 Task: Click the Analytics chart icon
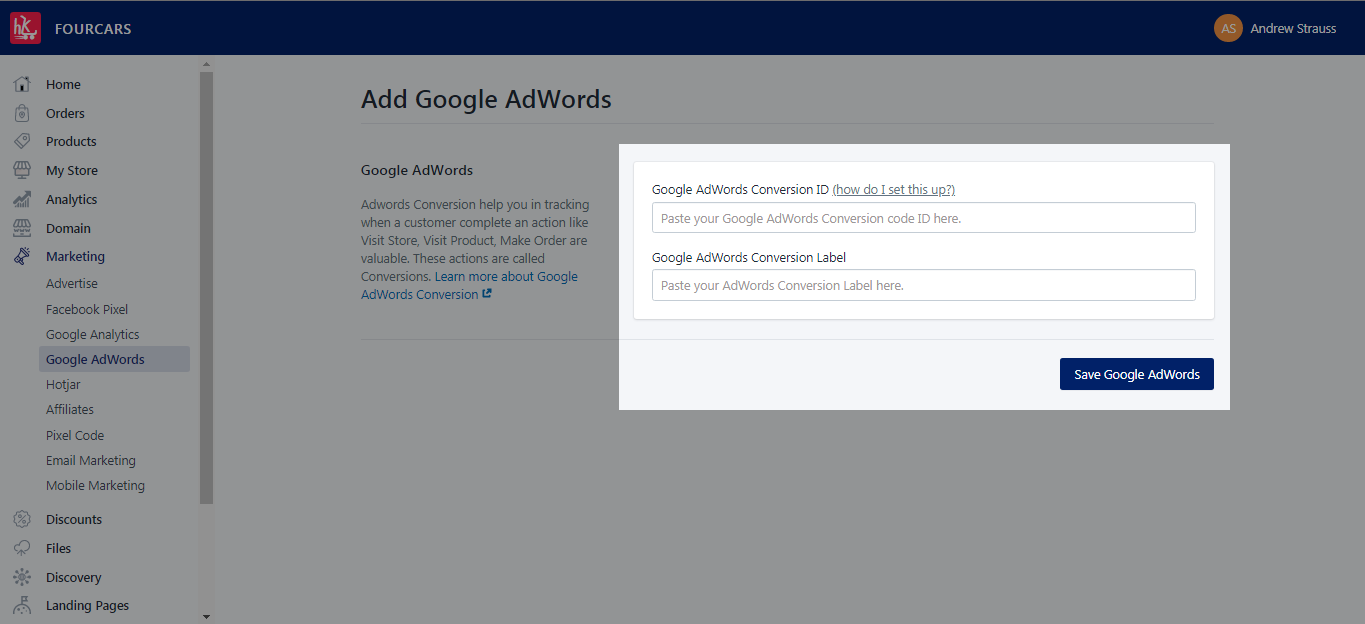[x=22, y=199]
